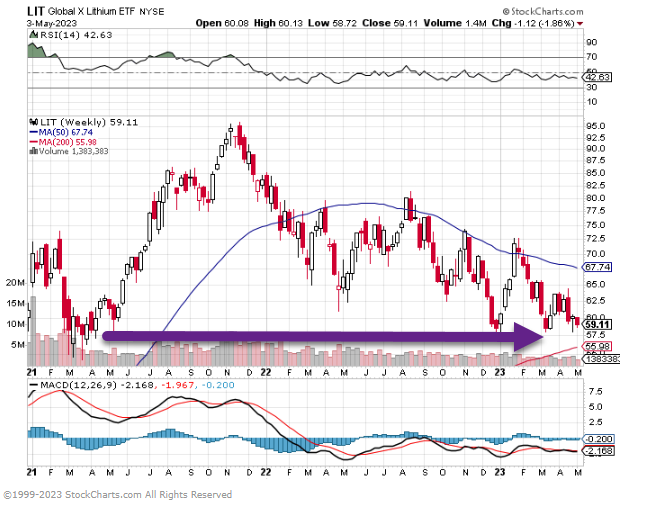Image resolution: width=652 pixels, height=509 pixels.
Task: Click the 82.5 price axis label
Action: tap(595, 185)
